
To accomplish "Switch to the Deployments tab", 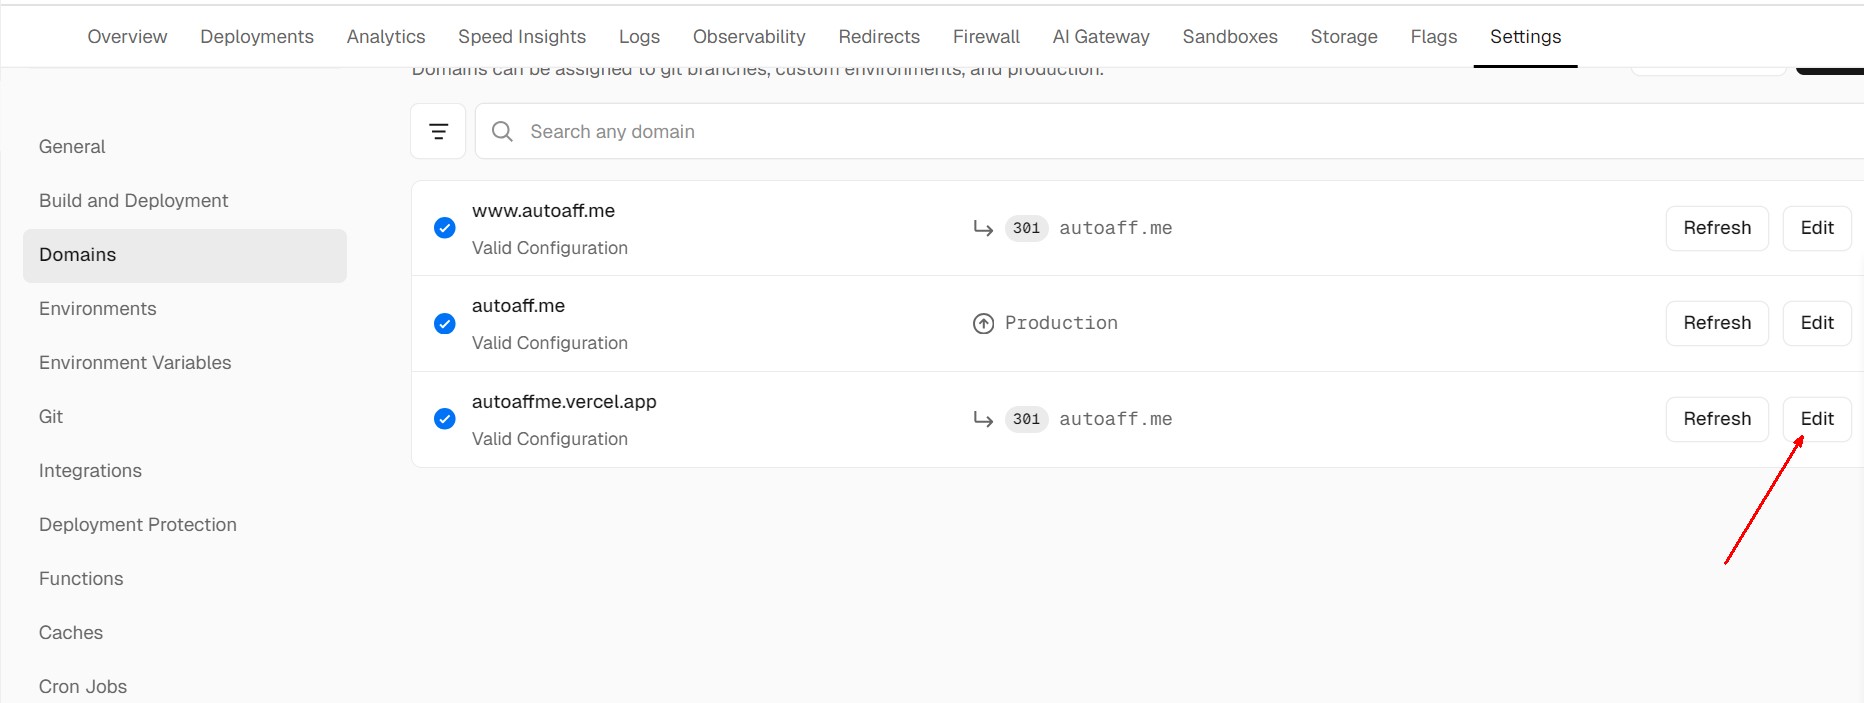I will click(257, 37).
